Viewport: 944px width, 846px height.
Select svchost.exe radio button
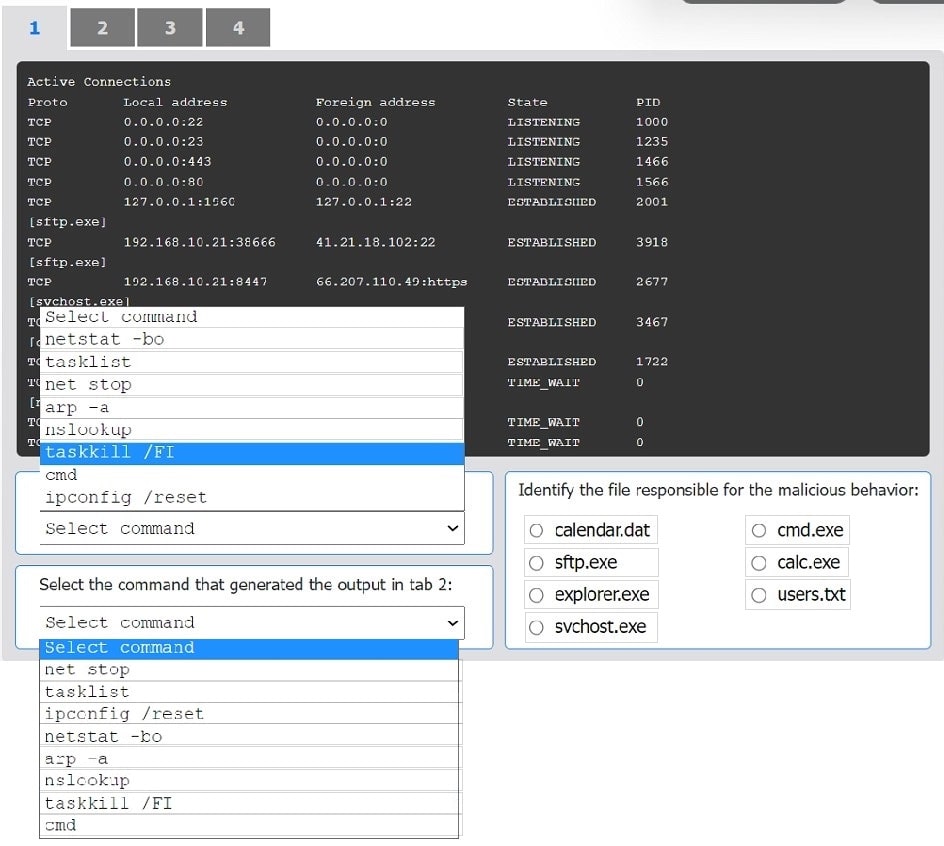tap(536, 627)
